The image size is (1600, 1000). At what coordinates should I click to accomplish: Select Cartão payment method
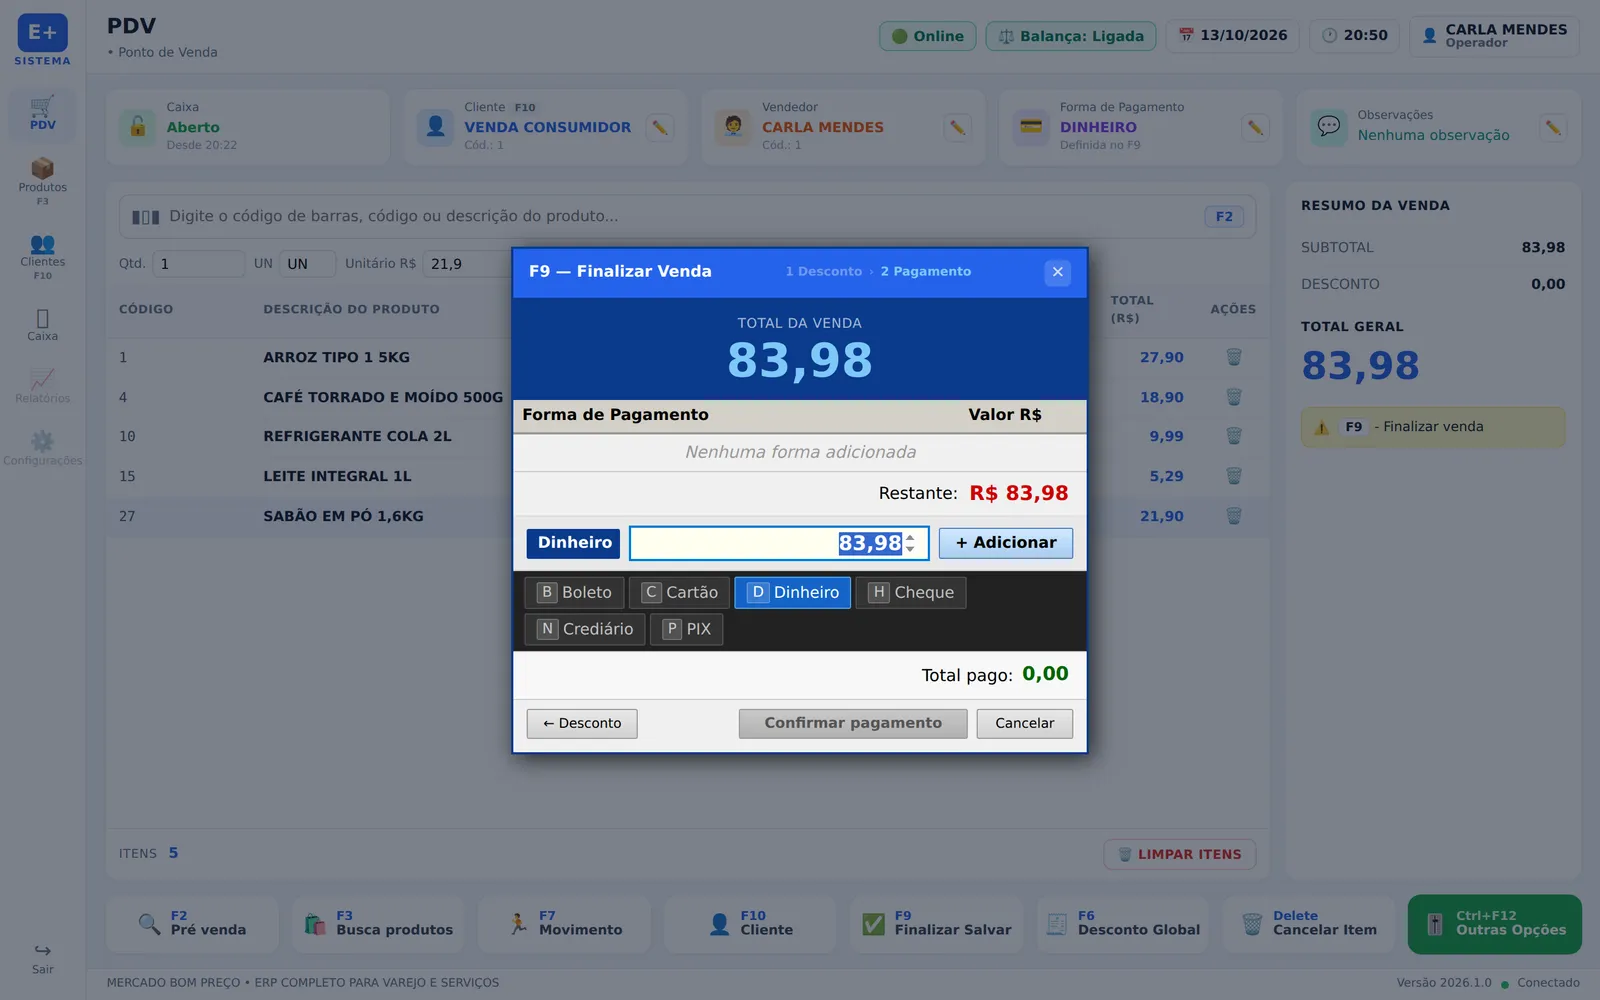(x=679, y=593)
